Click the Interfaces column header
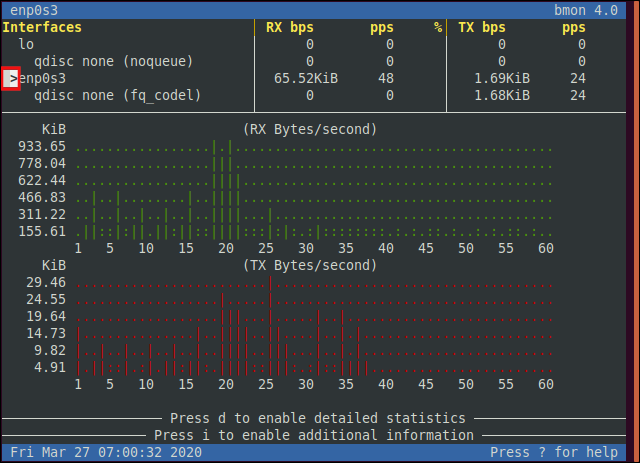The image size is (640, 463). (x=42, y=27)
